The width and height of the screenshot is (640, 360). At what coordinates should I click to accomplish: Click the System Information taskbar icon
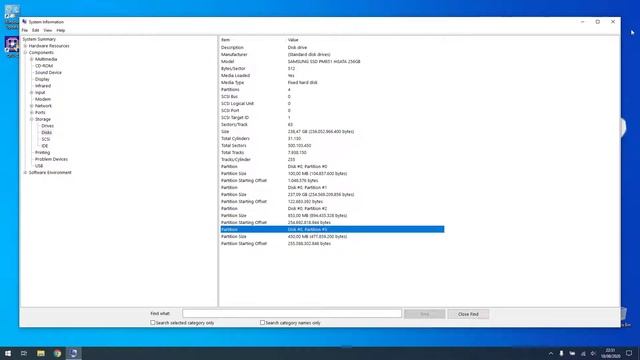(73, 353)
